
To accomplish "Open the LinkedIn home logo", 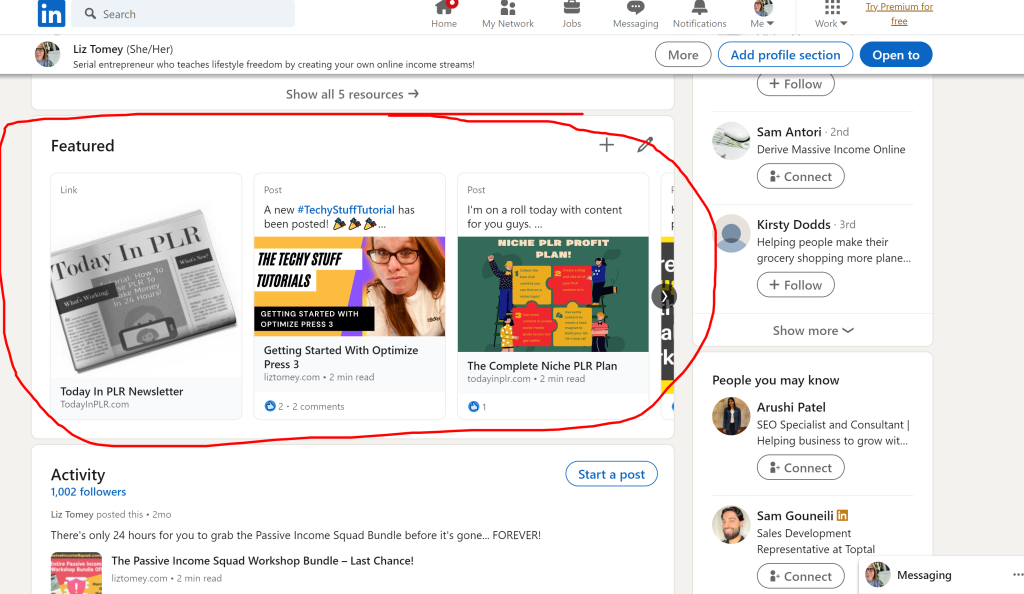I will [x=52, y=13].
